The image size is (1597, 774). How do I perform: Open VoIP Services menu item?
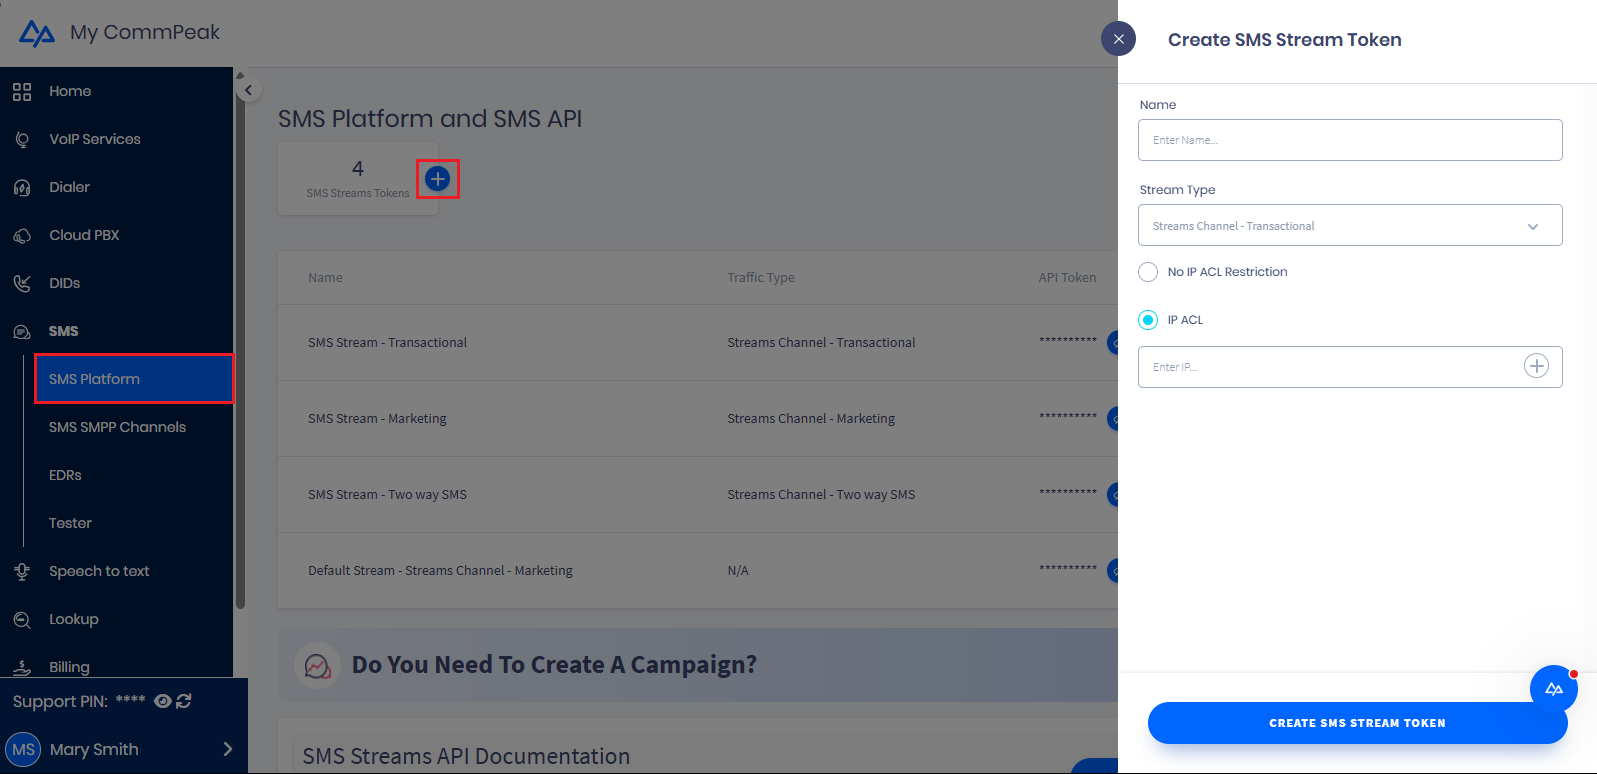[95, 139]
